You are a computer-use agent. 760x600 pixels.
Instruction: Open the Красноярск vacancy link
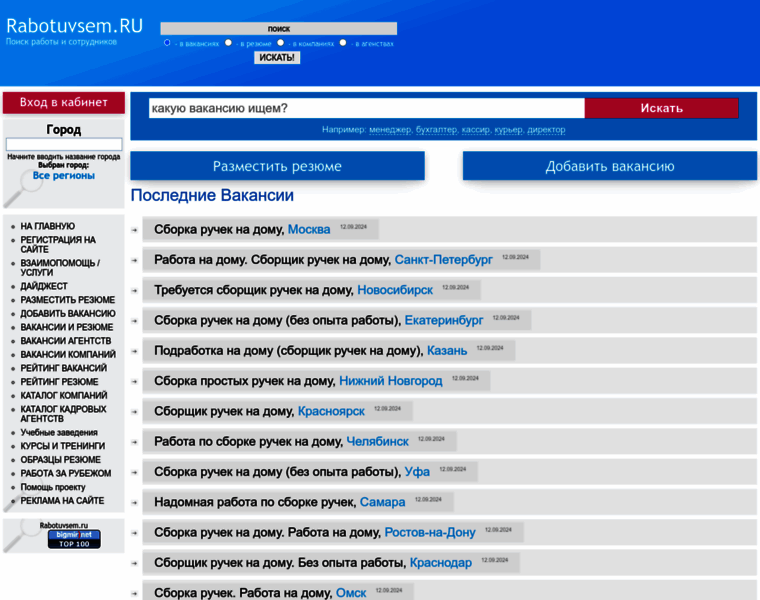[331, 411]
